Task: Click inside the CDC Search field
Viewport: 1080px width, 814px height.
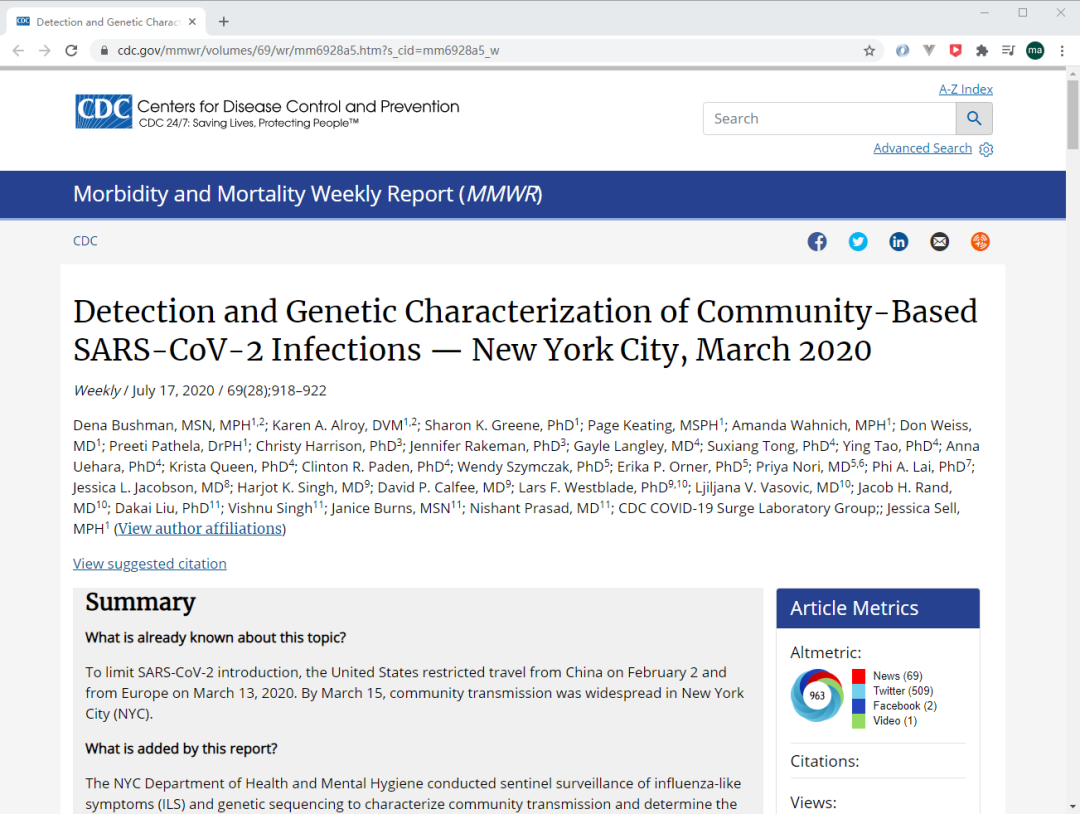Action: click(828, 118)
